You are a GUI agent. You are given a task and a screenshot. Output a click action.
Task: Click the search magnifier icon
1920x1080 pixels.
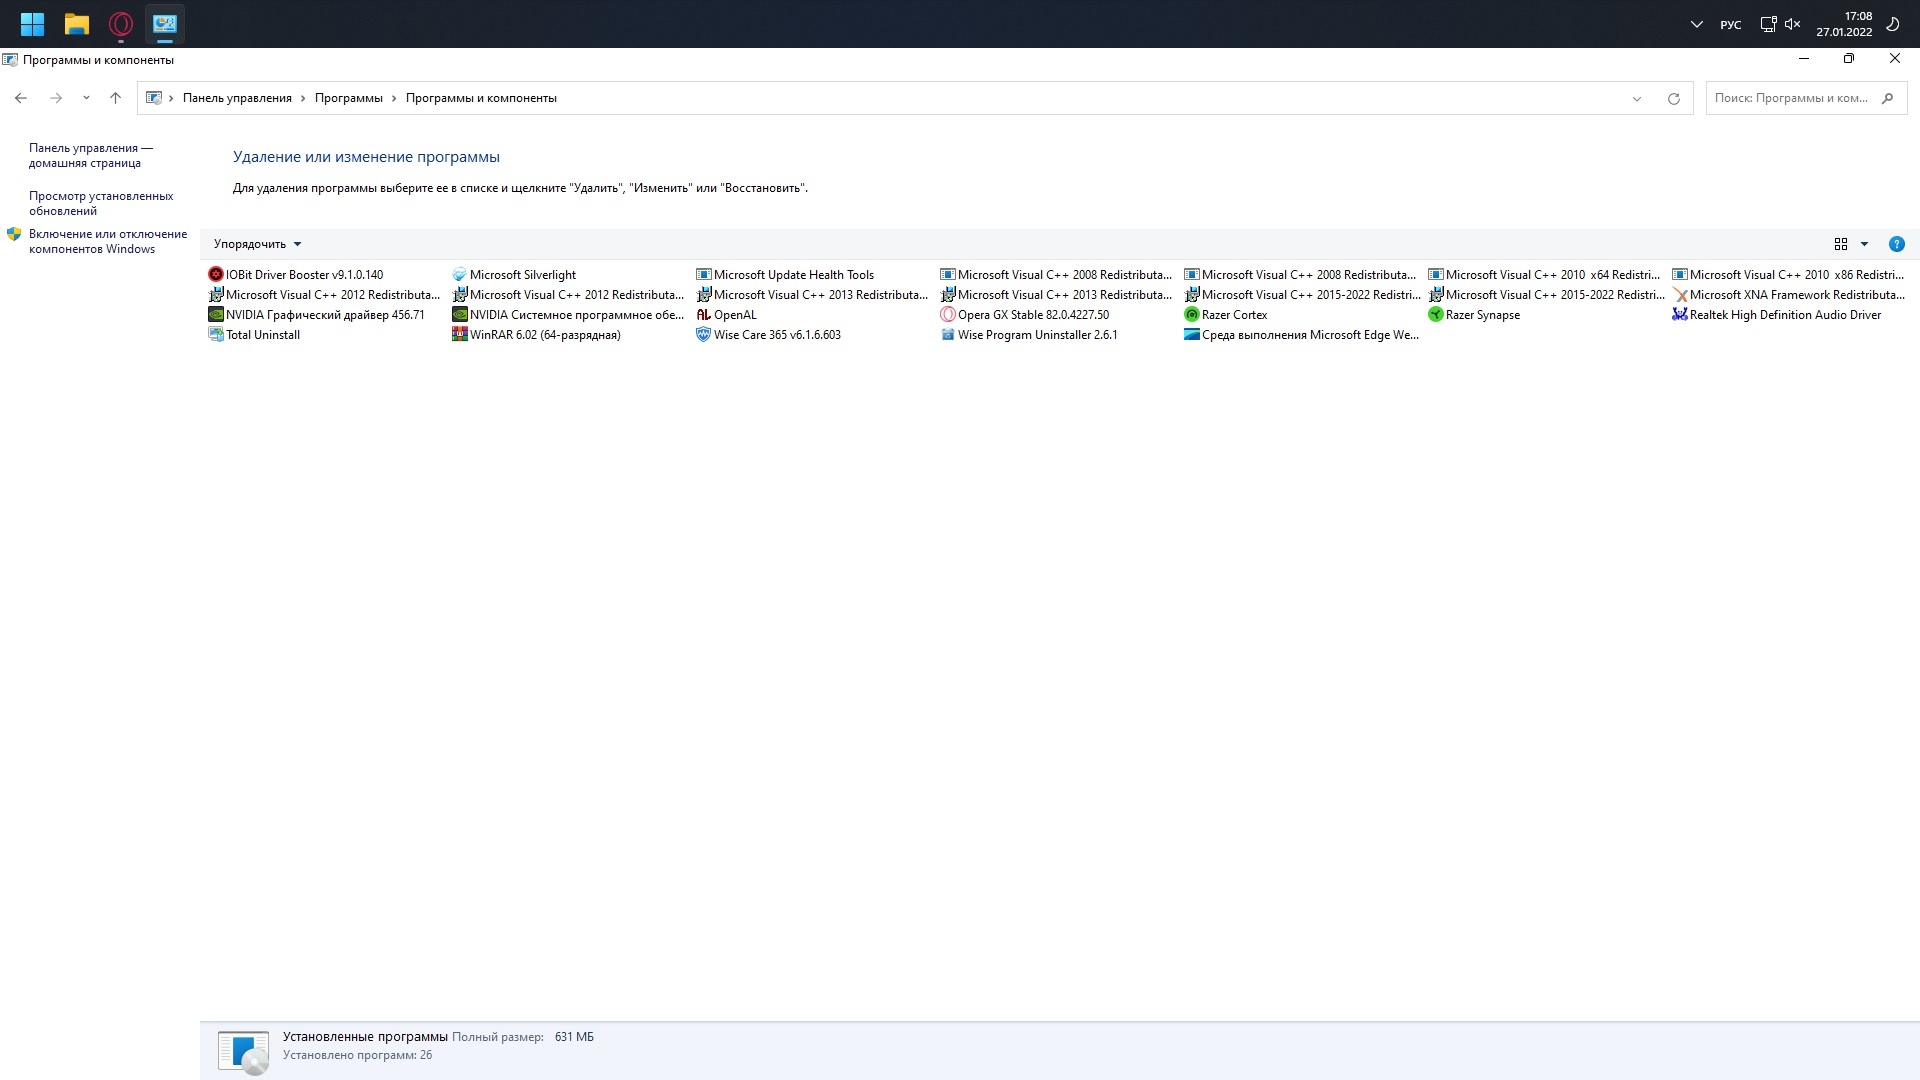[1887, 98]
